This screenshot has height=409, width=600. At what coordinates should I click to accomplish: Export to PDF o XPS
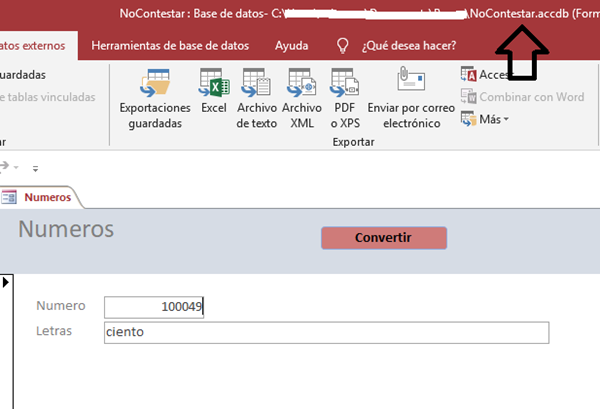point(344,98)
